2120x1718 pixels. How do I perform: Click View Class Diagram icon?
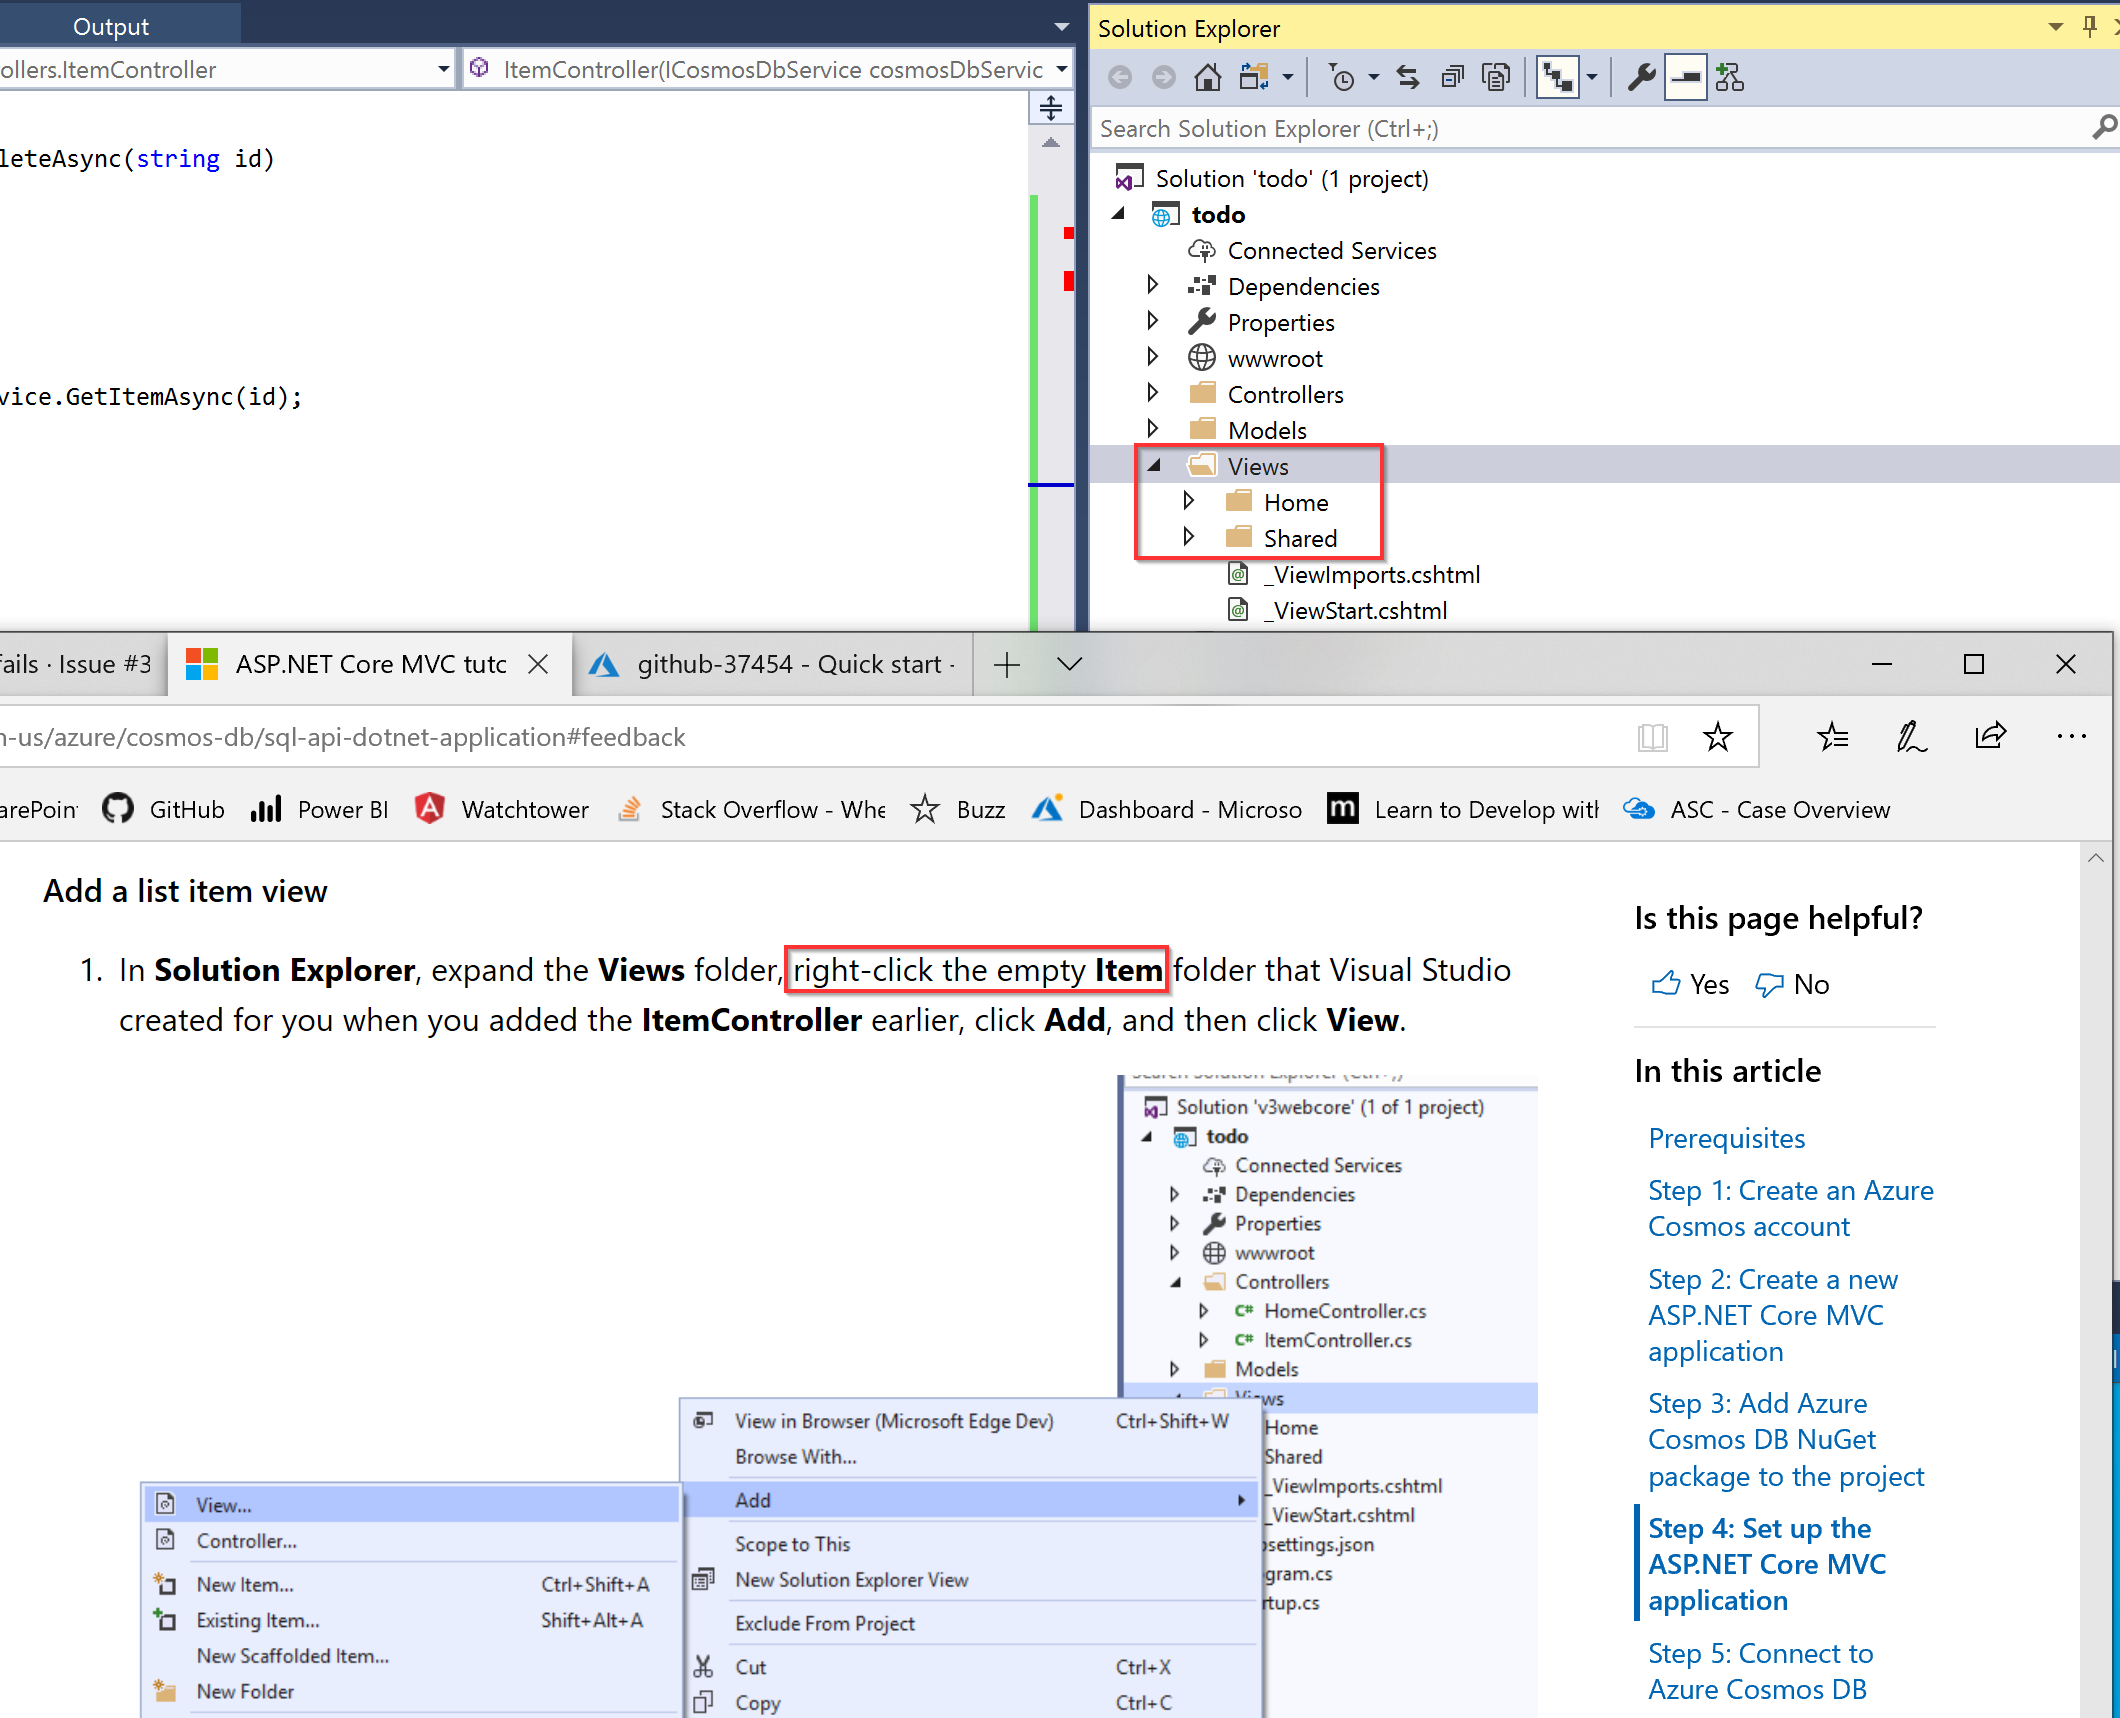click(x=1729, y=77)
